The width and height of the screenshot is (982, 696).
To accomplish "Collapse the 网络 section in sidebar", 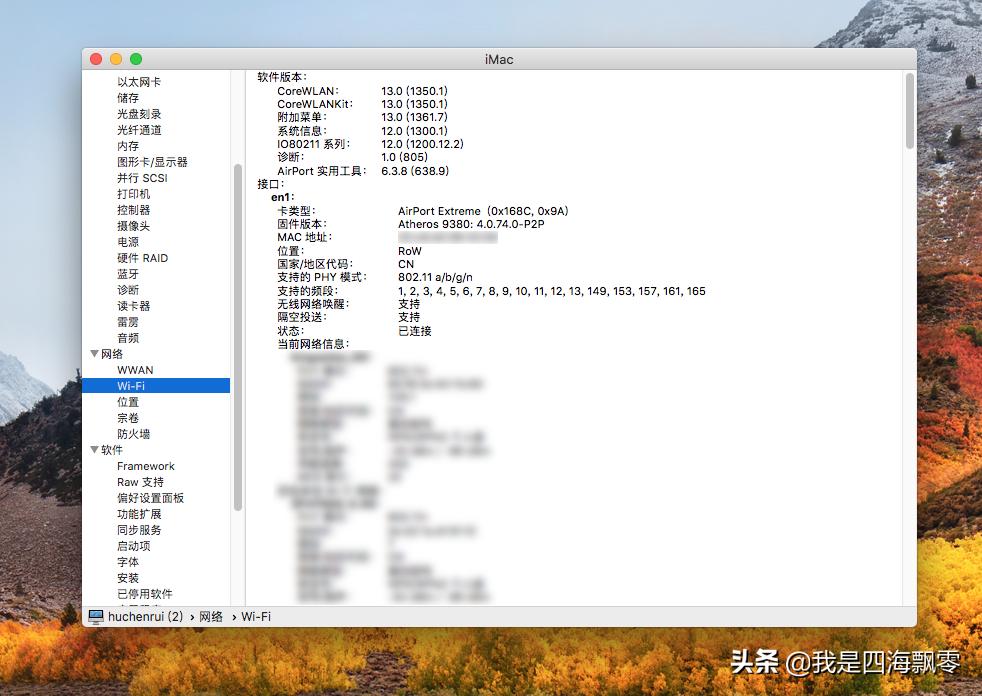I will (95, 354).
